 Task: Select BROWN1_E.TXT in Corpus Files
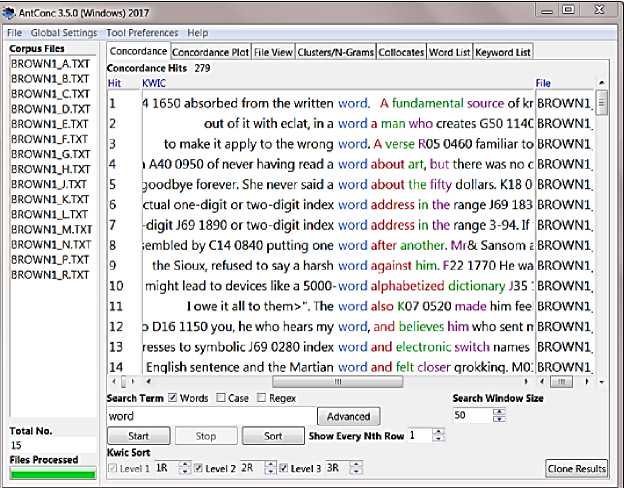coord(50,124)
